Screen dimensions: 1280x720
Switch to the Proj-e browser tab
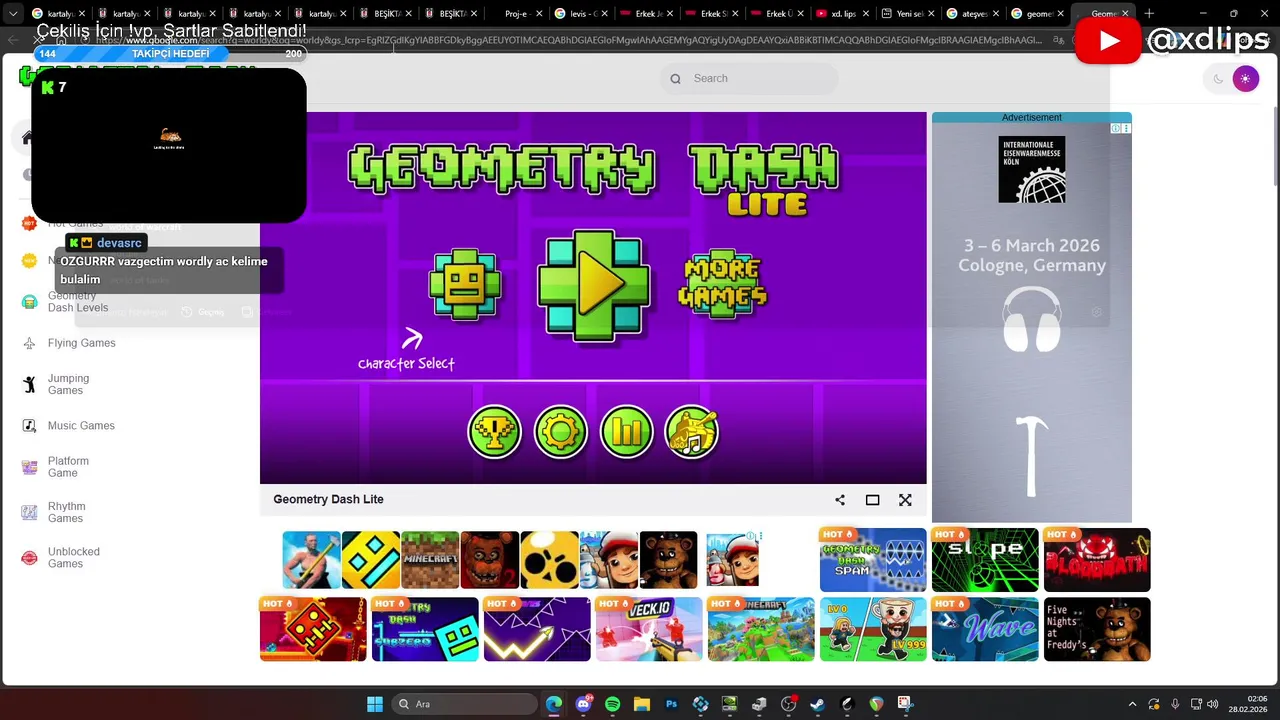point(517,14)
